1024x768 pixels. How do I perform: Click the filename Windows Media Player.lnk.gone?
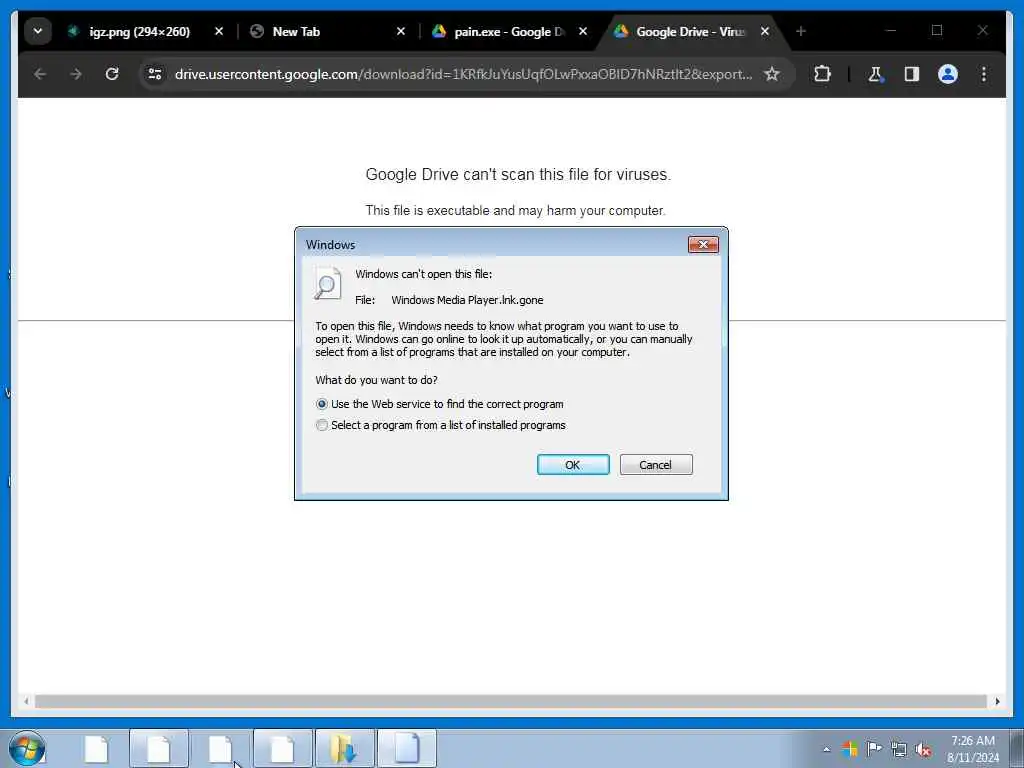click(x=467, y=300)
